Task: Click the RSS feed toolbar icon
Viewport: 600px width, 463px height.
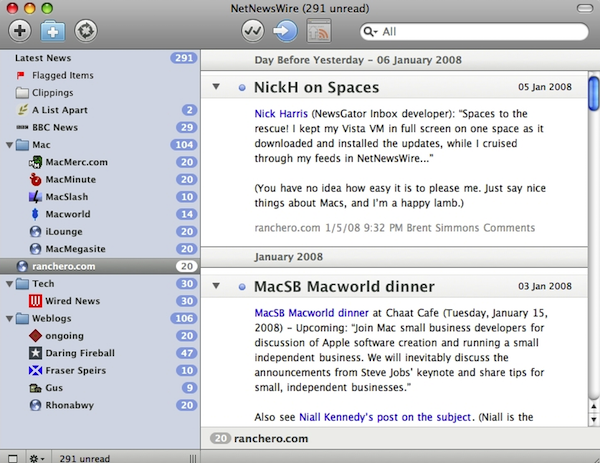Action: tap(319, 31)
